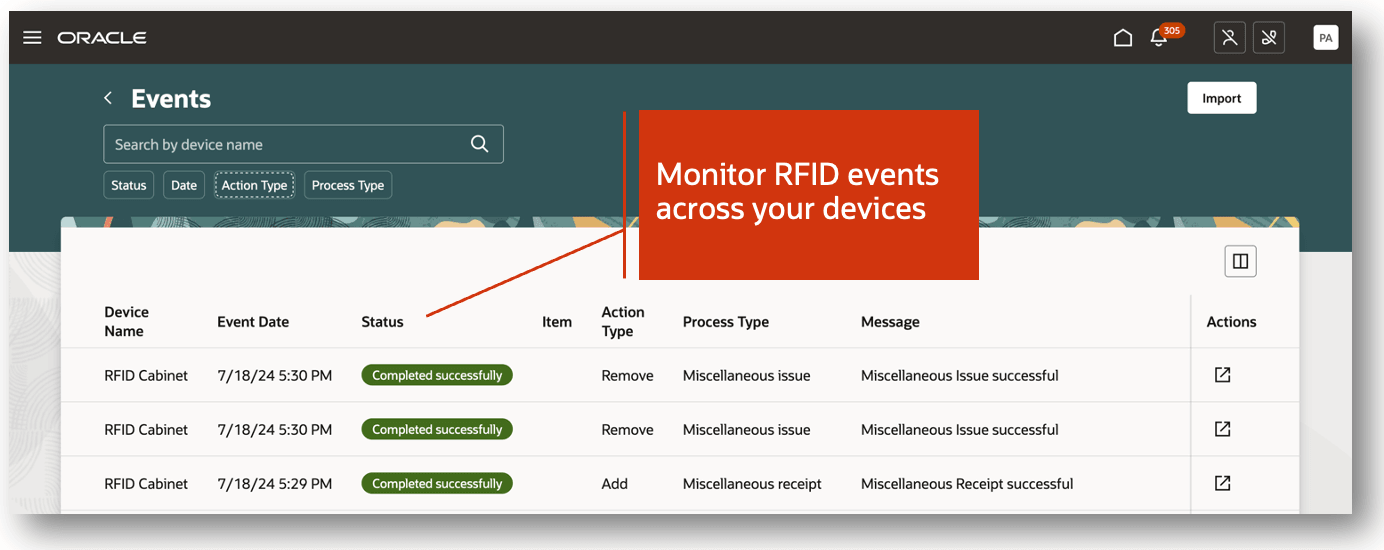Click the 7/18/24 5:29 PM event date
The image size is (1384, 550).
tap(274, 484)
